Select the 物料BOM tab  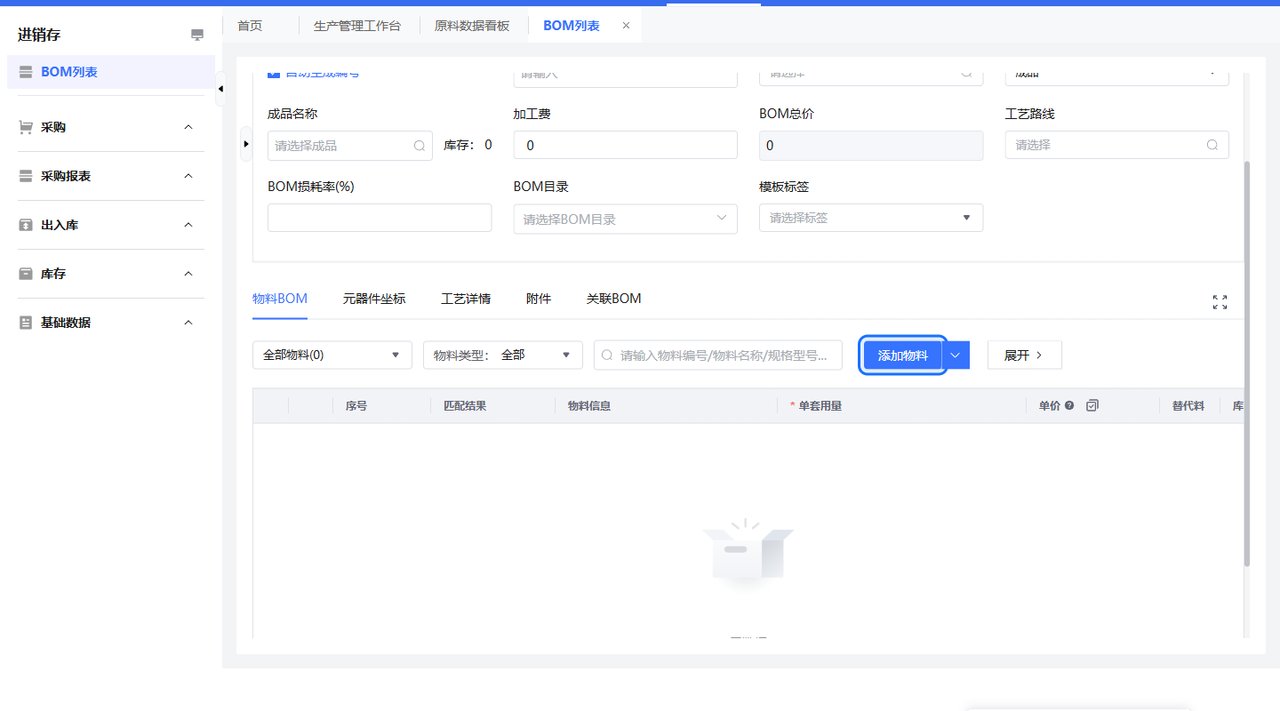coord(280,299)
